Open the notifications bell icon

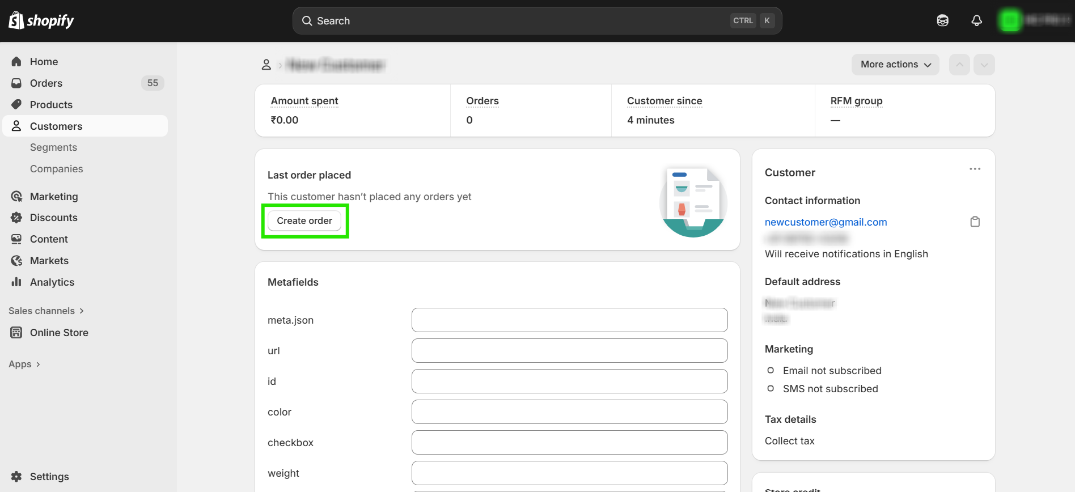pyautogui.click(x=977, y=21)
